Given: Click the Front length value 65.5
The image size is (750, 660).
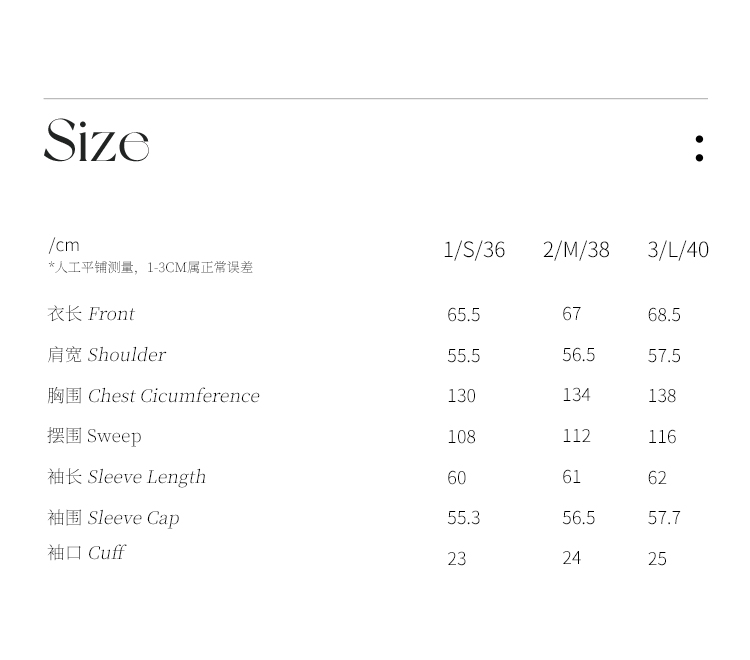Looking at the screenshot, I should coord(464,315).
